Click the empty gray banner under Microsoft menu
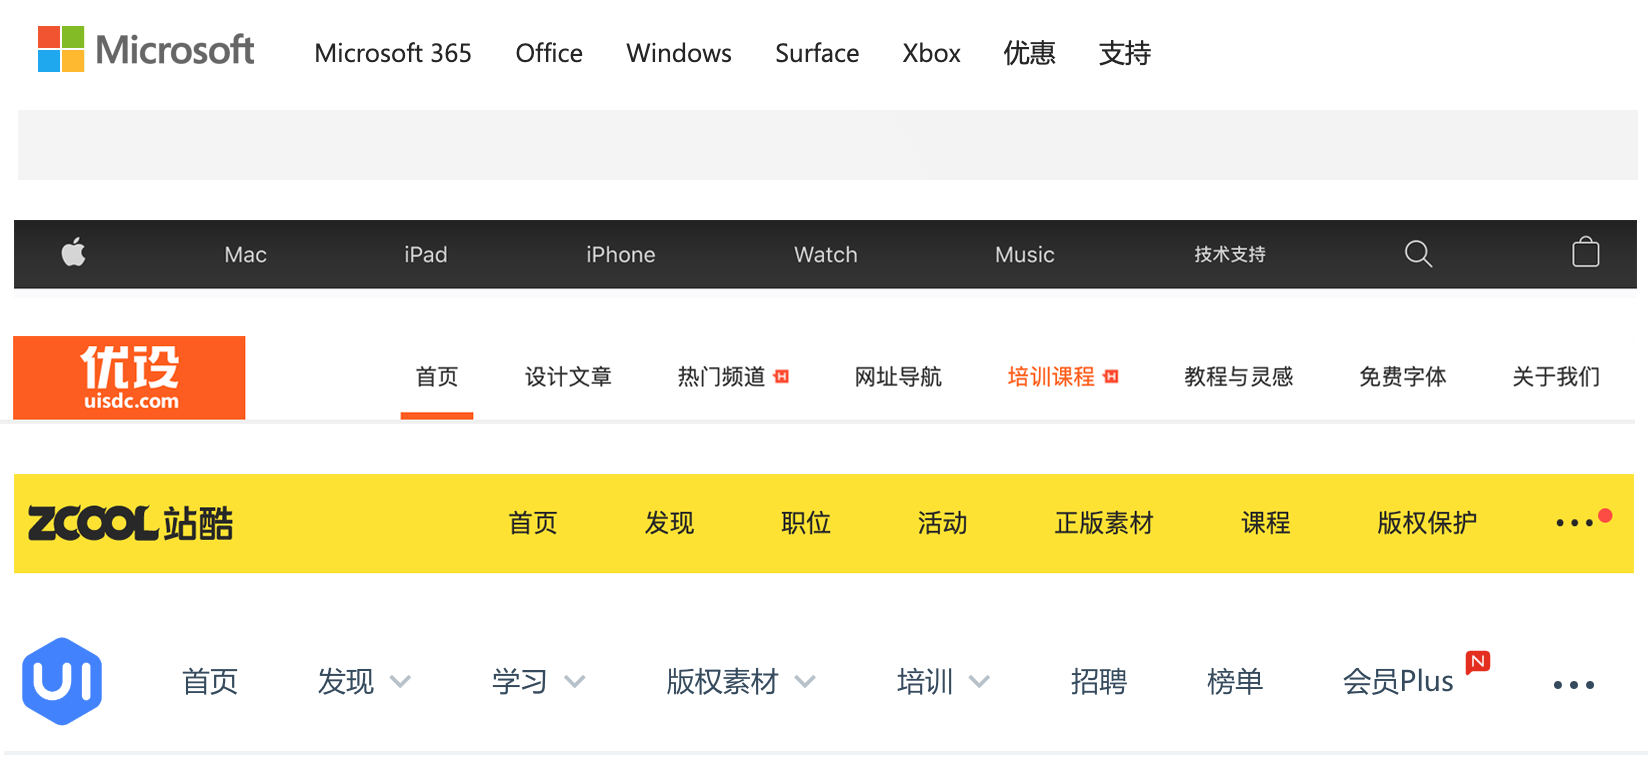The image size is (1649, 775). pos(828,145)
